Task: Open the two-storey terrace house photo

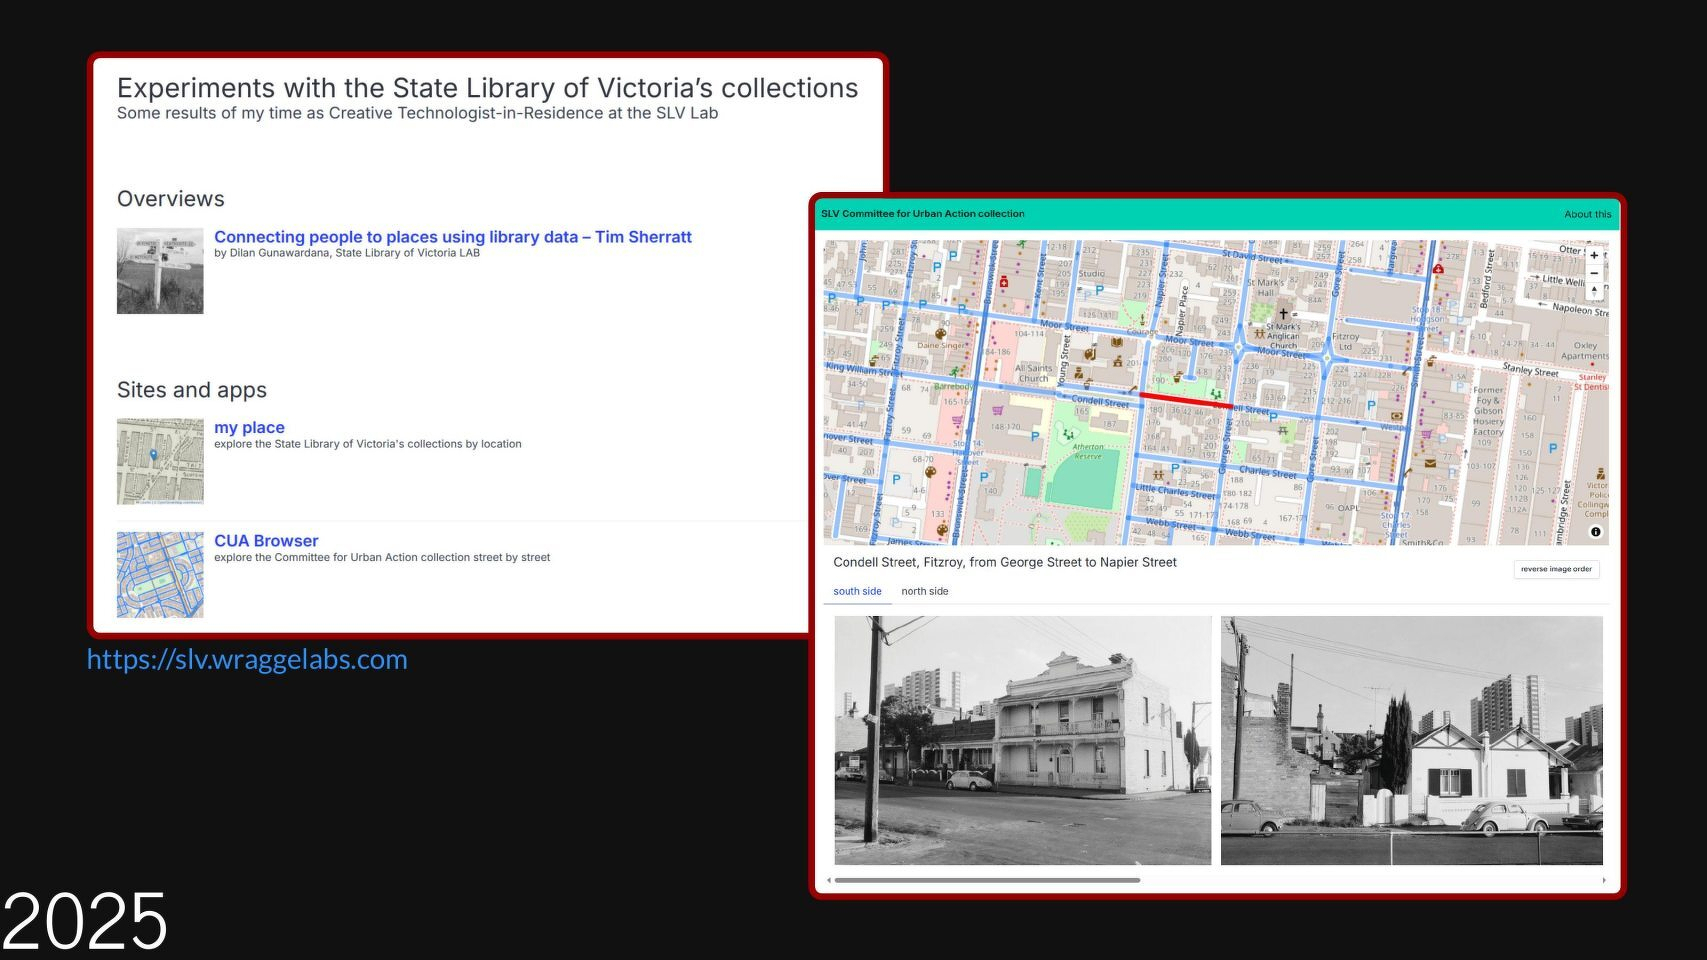Action: click(1023, 740)
